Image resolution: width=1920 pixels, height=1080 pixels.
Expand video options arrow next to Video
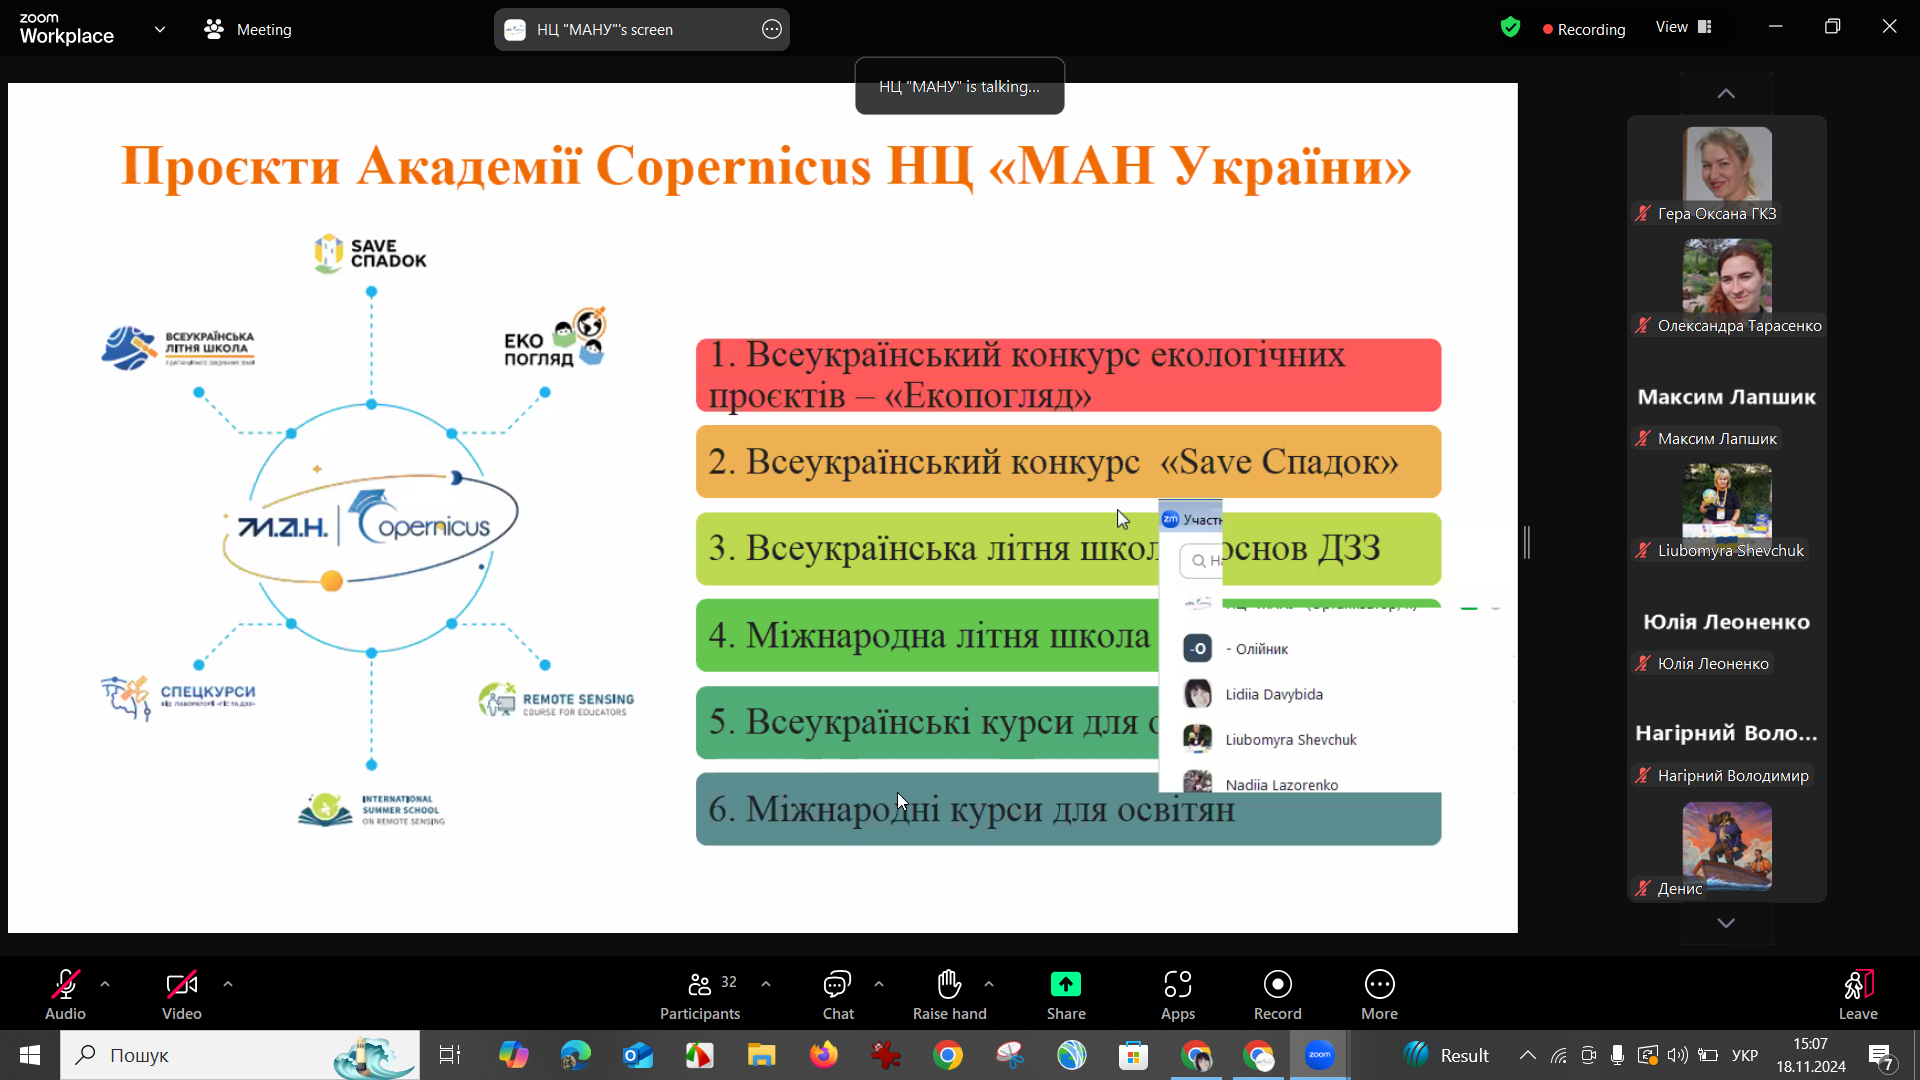(x=228, y=984)
